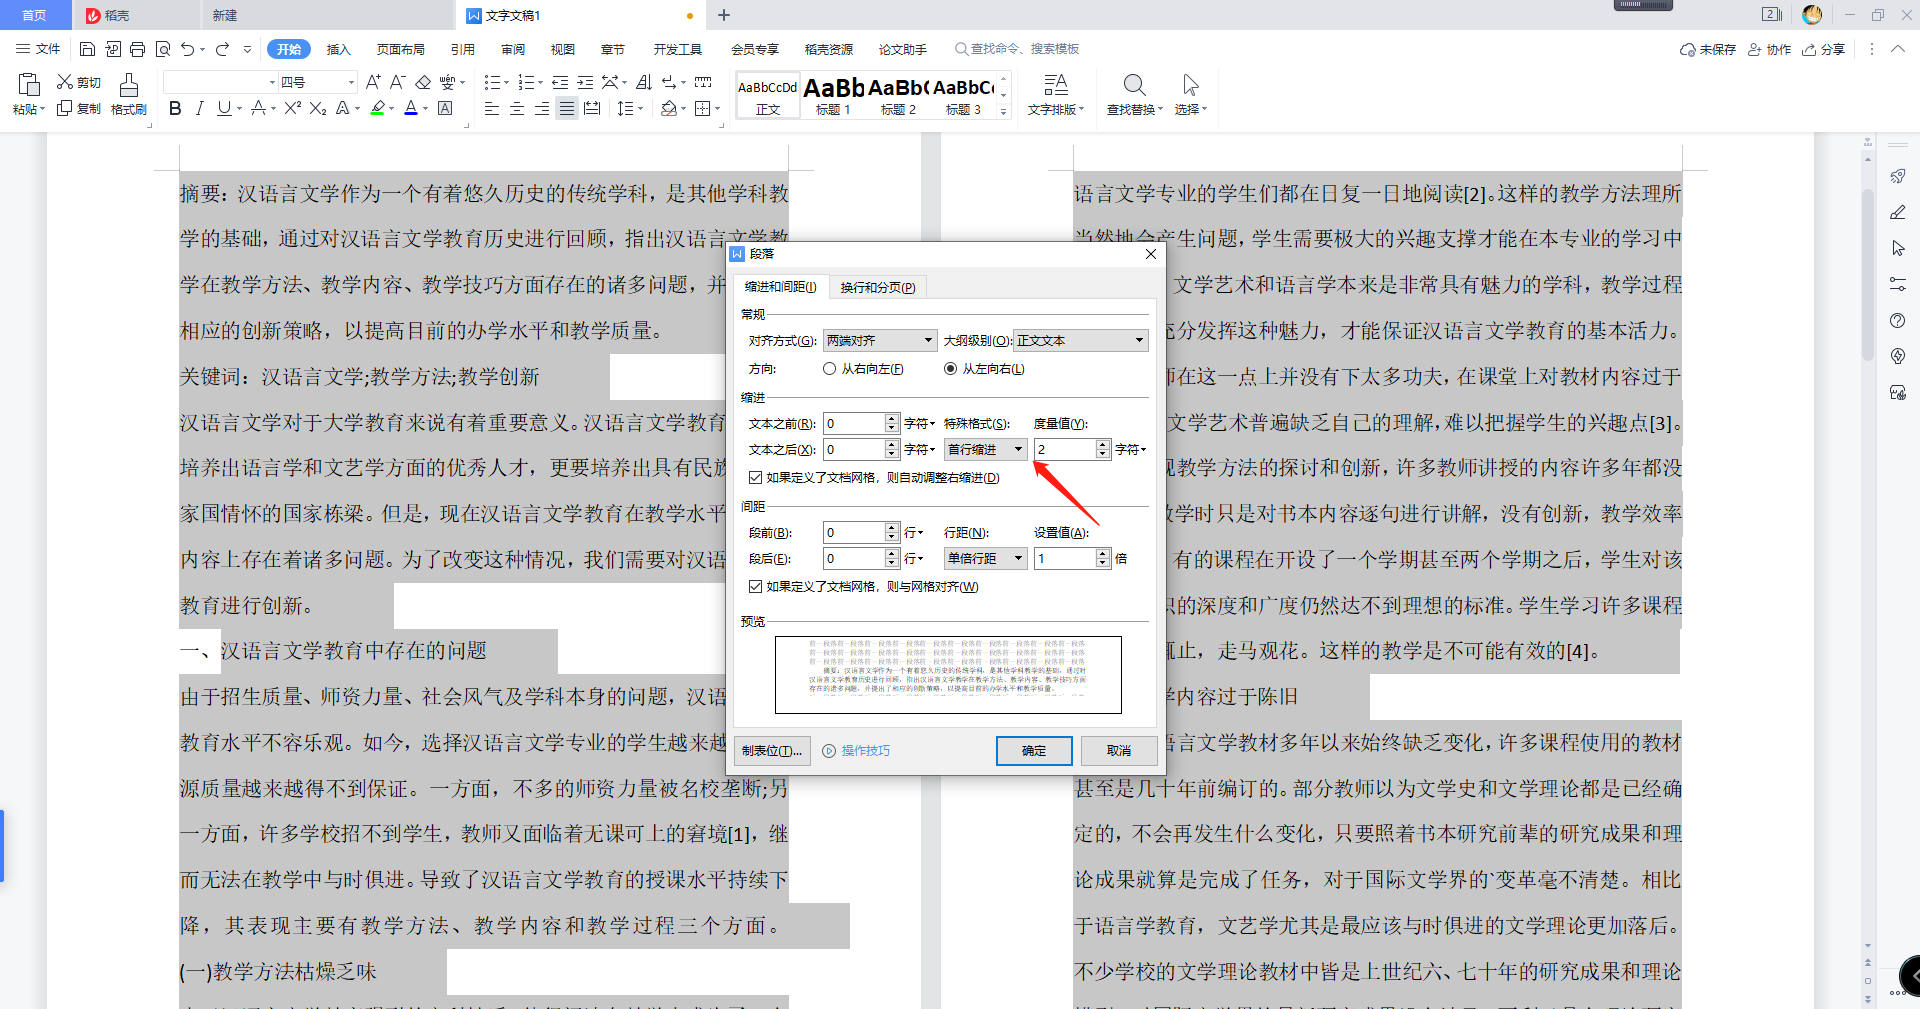Click the 分享 share button
1920x1009 pixels.
click(x=1824, y=49)
